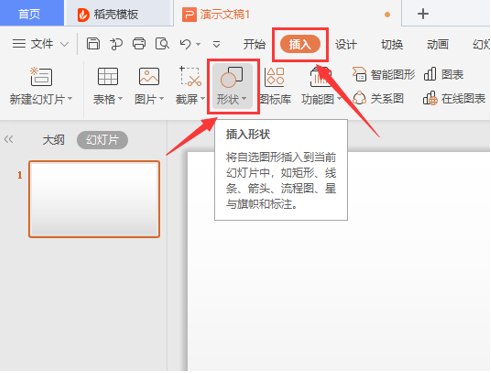
Task: Select slide 1 thumbnail
Action: coord(94,199)
